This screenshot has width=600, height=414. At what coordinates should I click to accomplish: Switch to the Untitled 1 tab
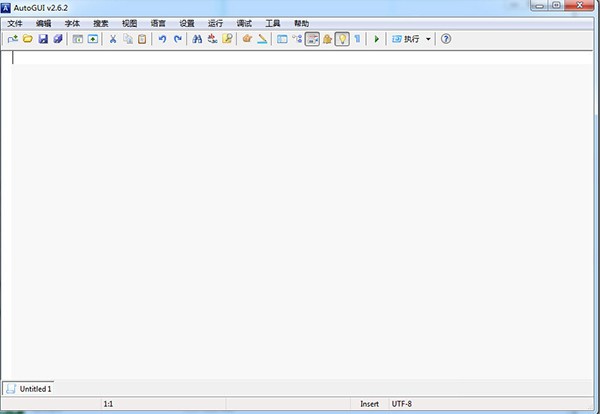click(x=29, y=387)
